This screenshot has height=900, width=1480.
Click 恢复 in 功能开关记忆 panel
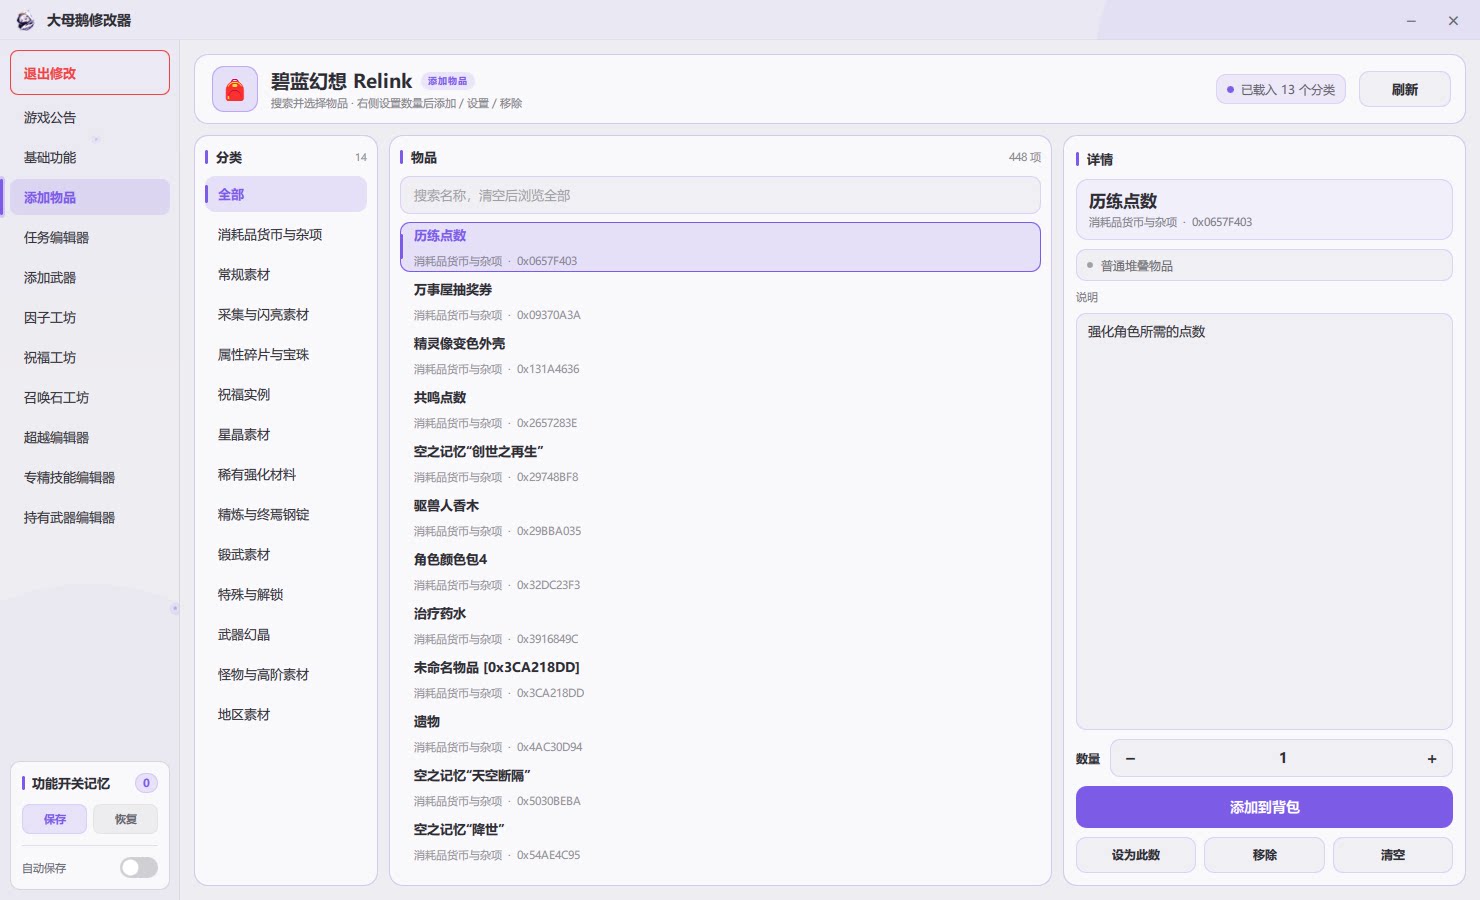(125, 819)
